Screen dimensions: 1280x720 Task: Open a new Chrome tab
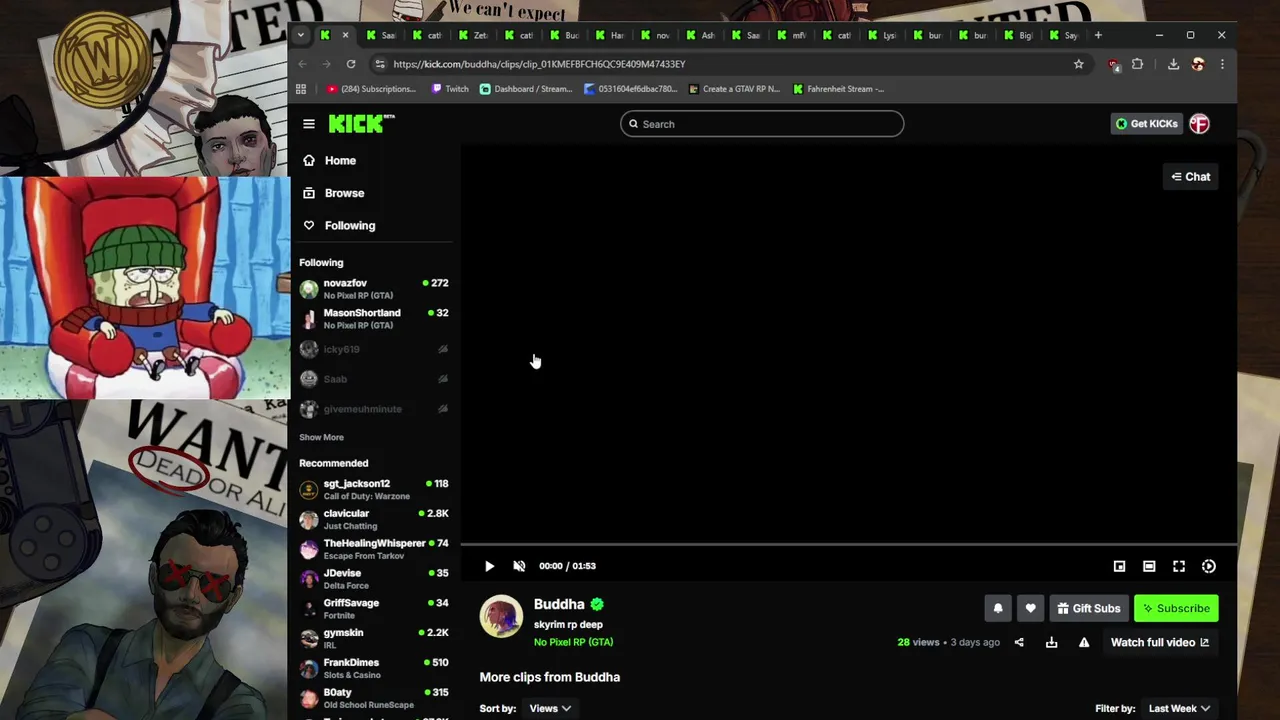[x=1098, y=35]
